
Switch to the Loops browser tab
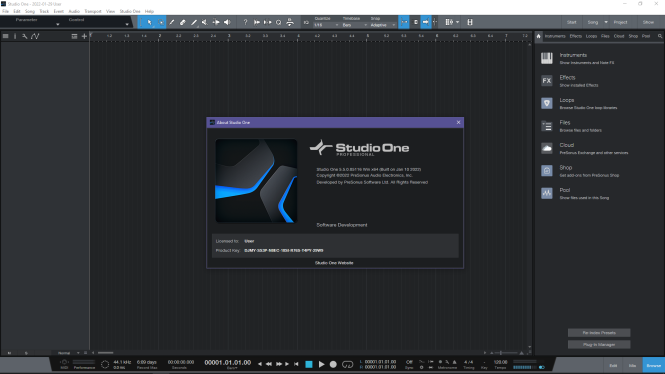[591, 36]
